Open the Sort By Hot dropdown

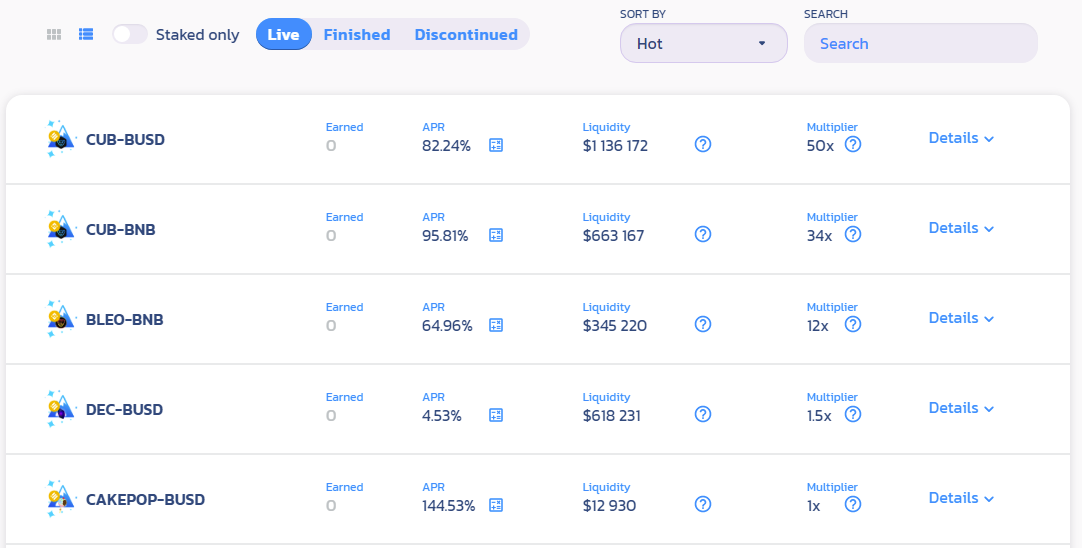tap(704, 43)
